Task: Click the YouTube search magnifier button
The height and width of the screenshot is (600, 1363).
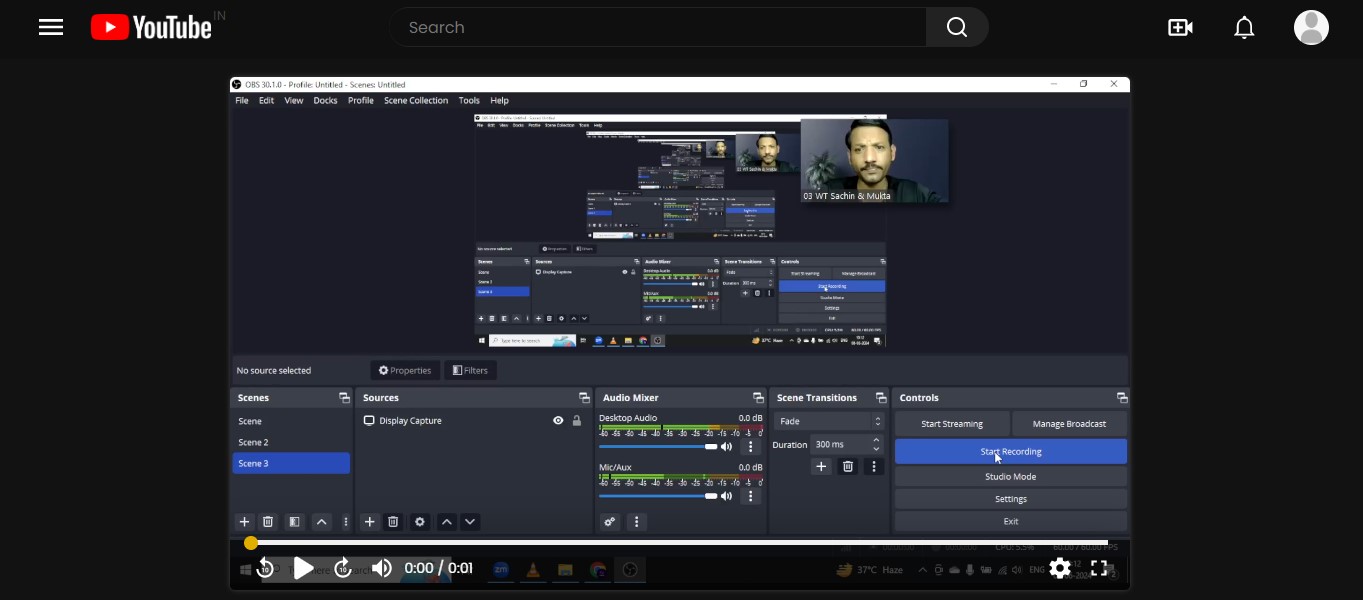Action: [957, 27]
